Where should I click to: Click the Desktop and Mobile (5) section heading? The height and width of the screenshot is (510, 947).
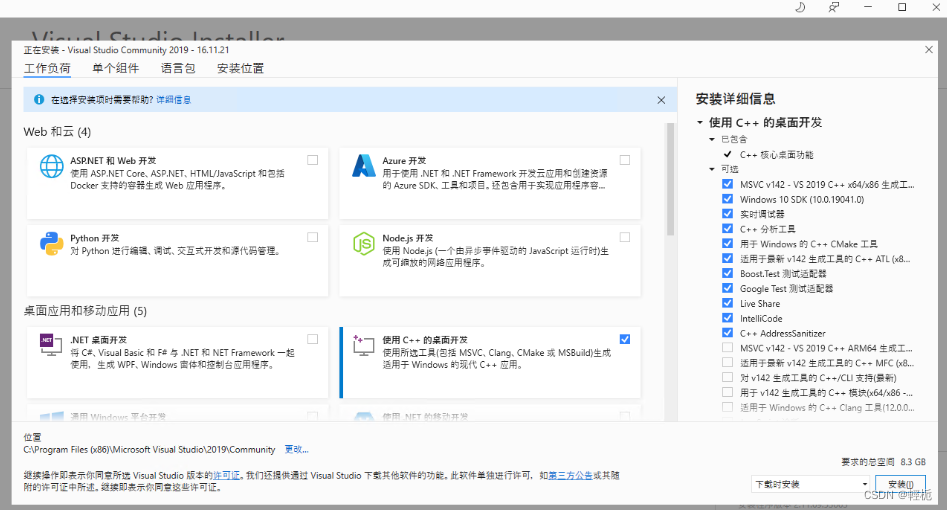coord(85,311)
